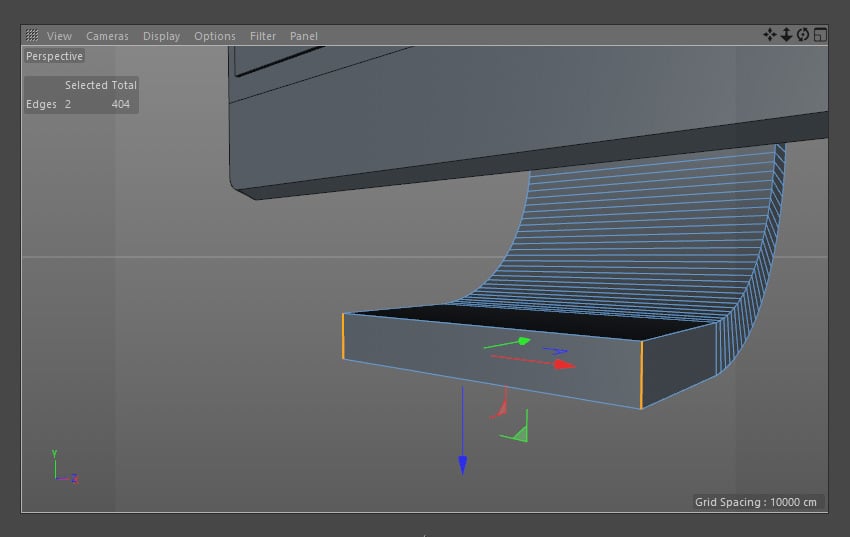Expand the Filter menu
Image resolution: width=850 pixels, height=537 pixels.
(x=263, y=36)
